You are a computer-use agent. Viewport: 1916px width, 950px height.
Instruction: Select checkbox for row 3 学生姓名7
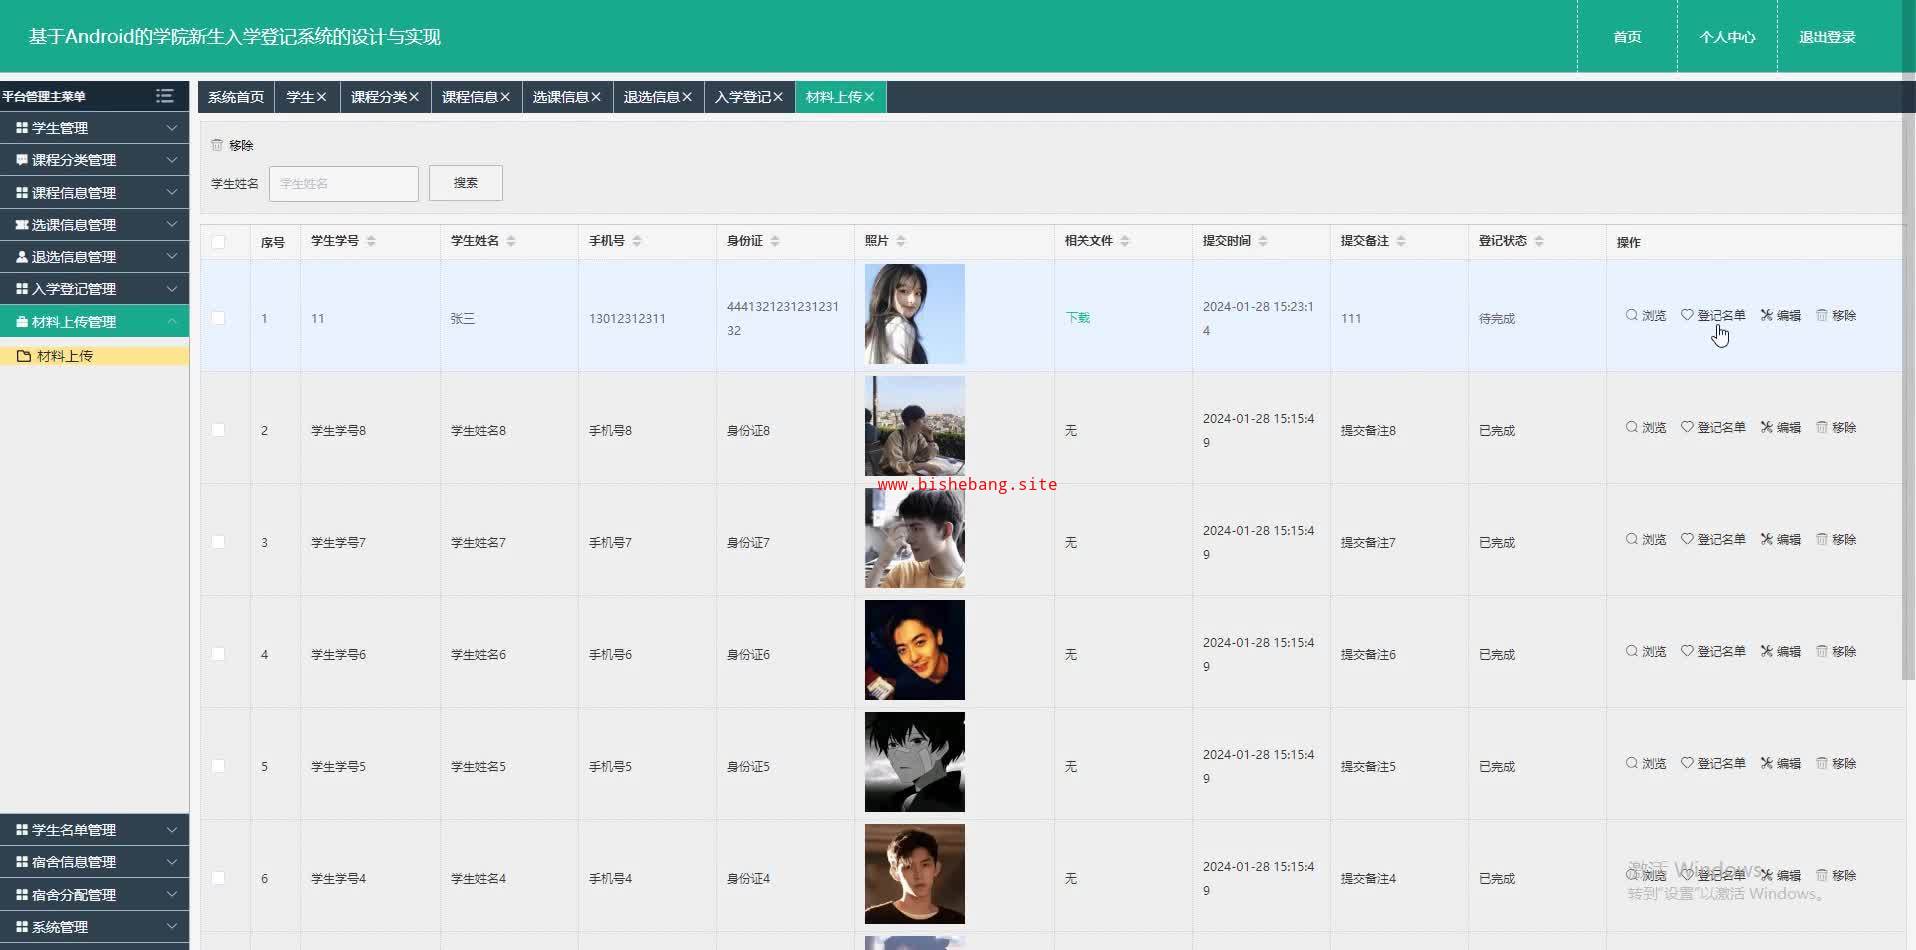point(218,542)
